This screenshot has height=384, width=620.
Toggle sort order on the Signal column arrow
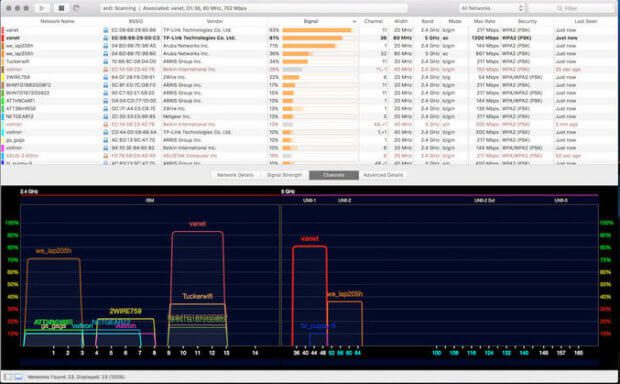[354, 22]
